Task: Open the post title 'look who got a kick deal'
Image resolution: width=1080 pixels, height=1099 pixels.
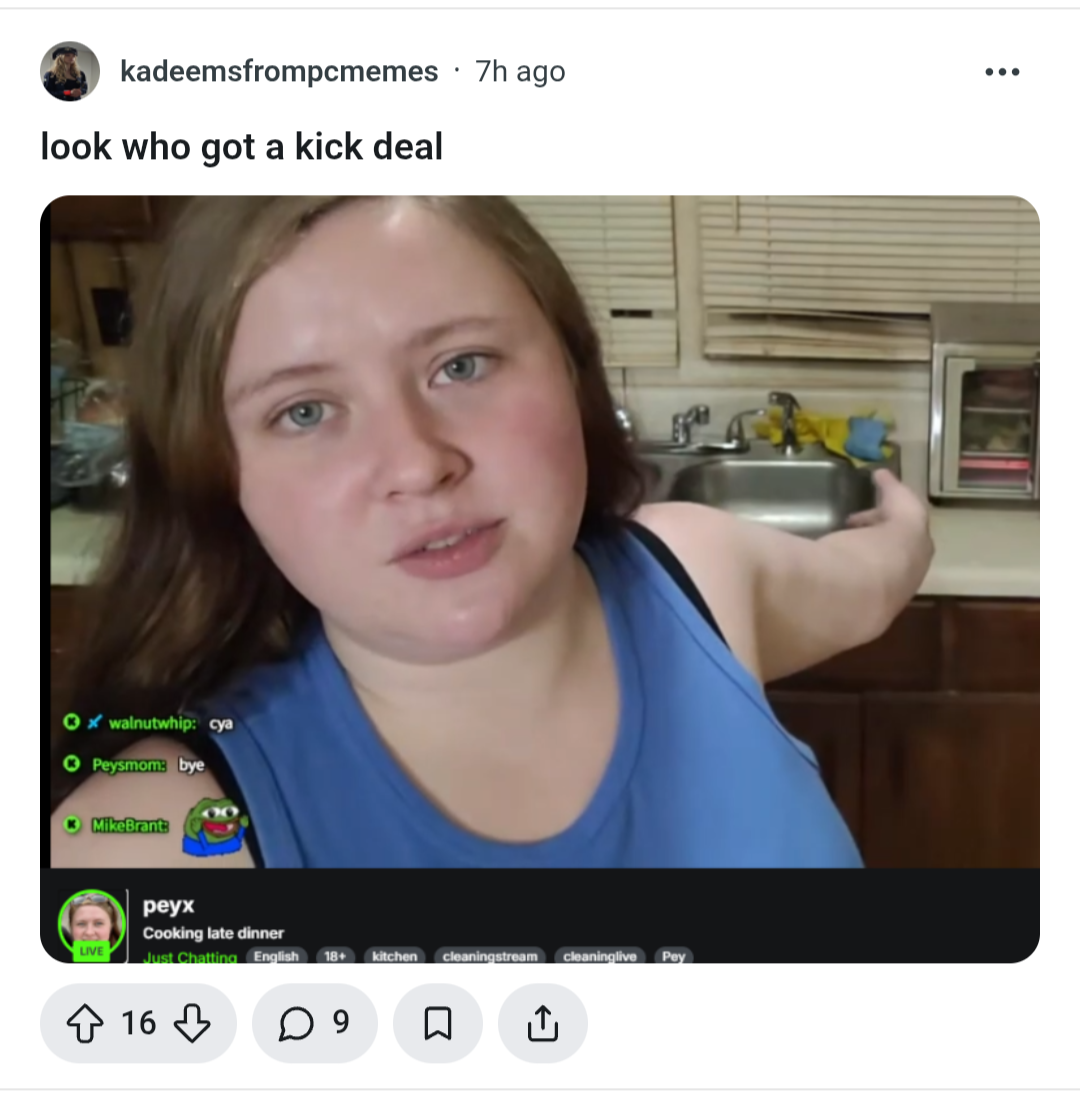Action: tap(242, 146)
